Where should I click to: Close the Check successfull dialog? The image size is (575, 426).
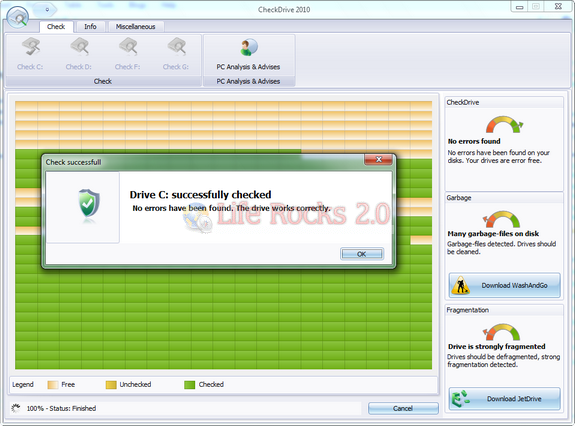tap(378, 159)
